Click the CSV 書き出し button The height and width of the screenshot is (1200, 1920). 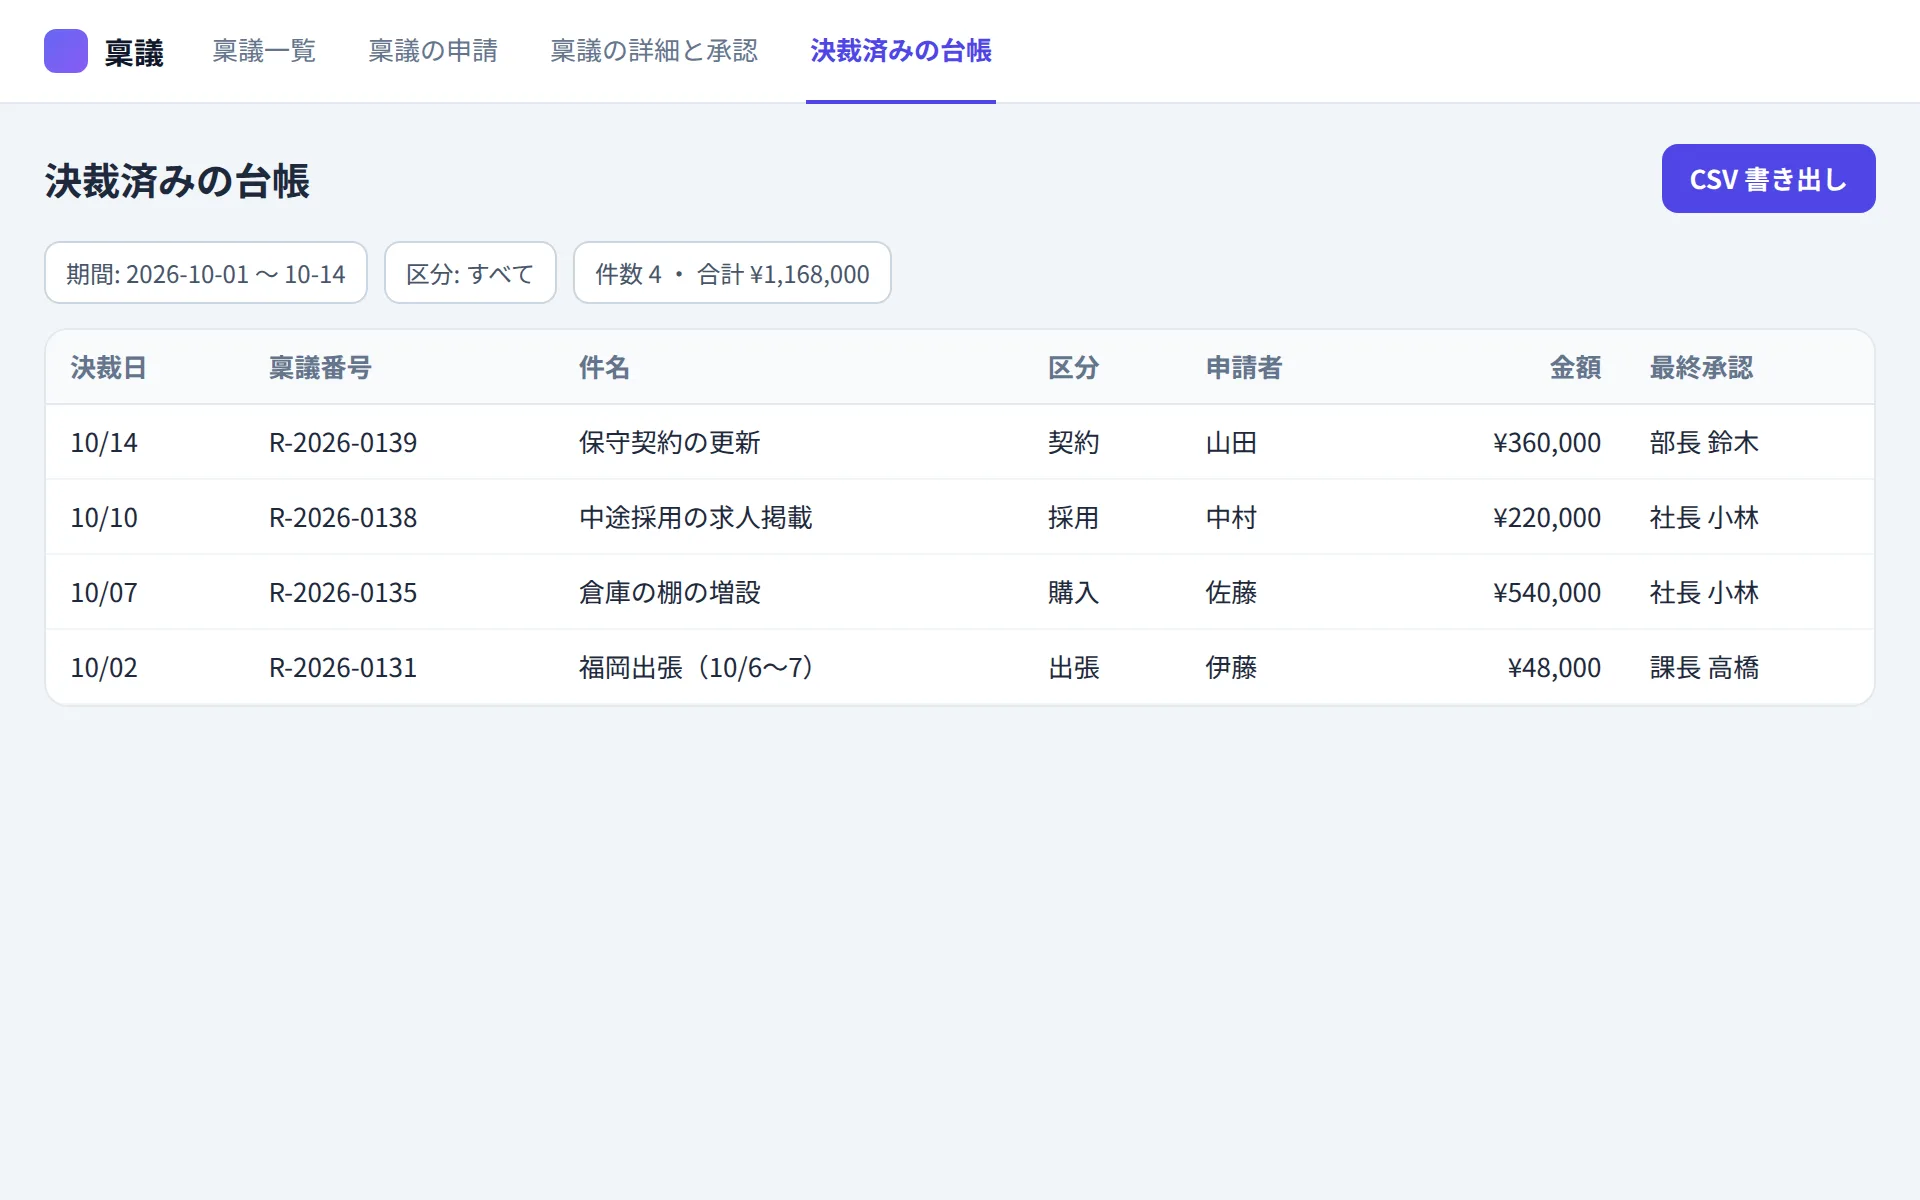(1768, 179)
